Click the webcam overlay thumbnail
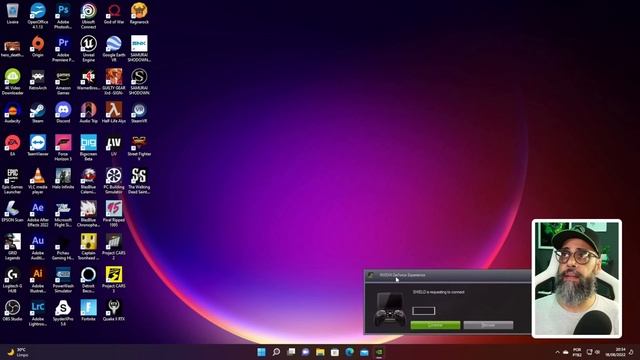Viewport: 640px width, 360px height. click(577, 279)
